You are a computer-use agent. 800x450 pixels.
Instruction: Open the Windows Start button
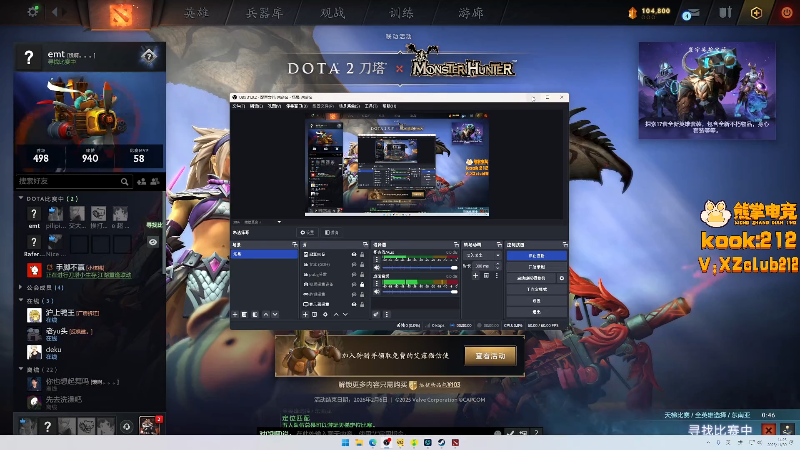(345, 442)
